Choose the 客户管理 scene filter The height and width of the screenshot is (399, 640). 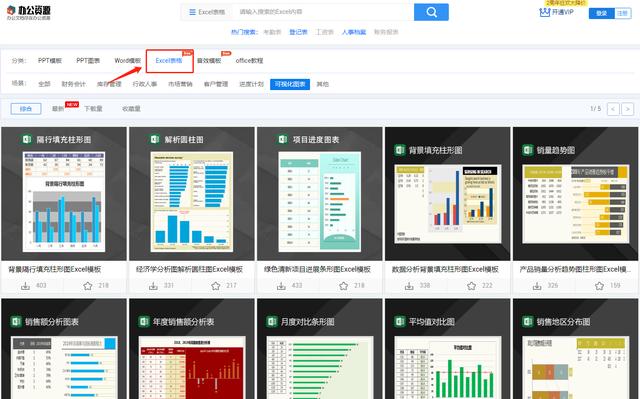pyautogui.click(x=216, y=84)
